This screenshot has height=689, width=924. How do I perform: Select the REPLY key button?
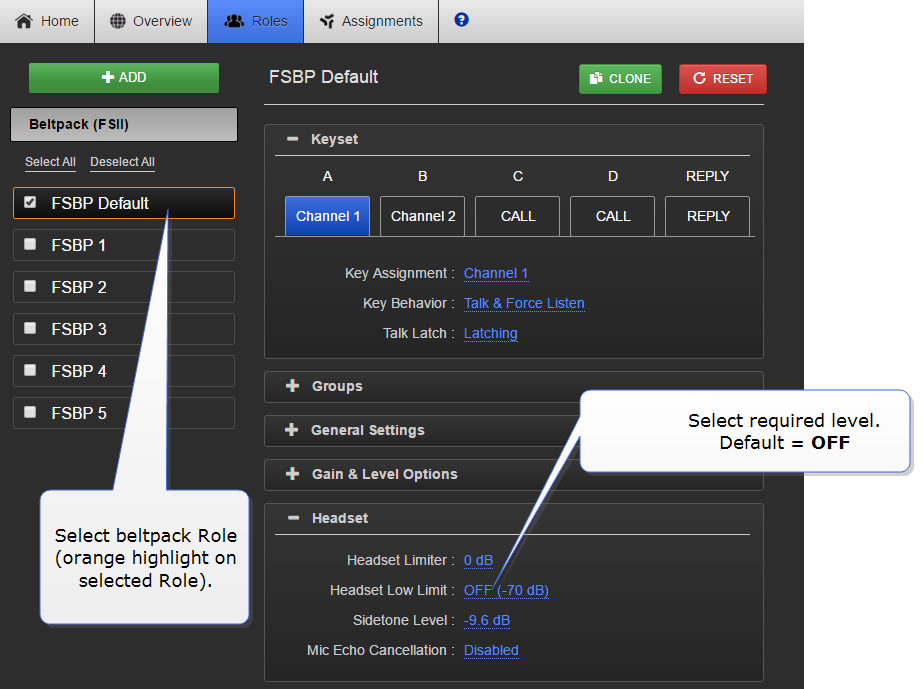click(x=708, y=216)
